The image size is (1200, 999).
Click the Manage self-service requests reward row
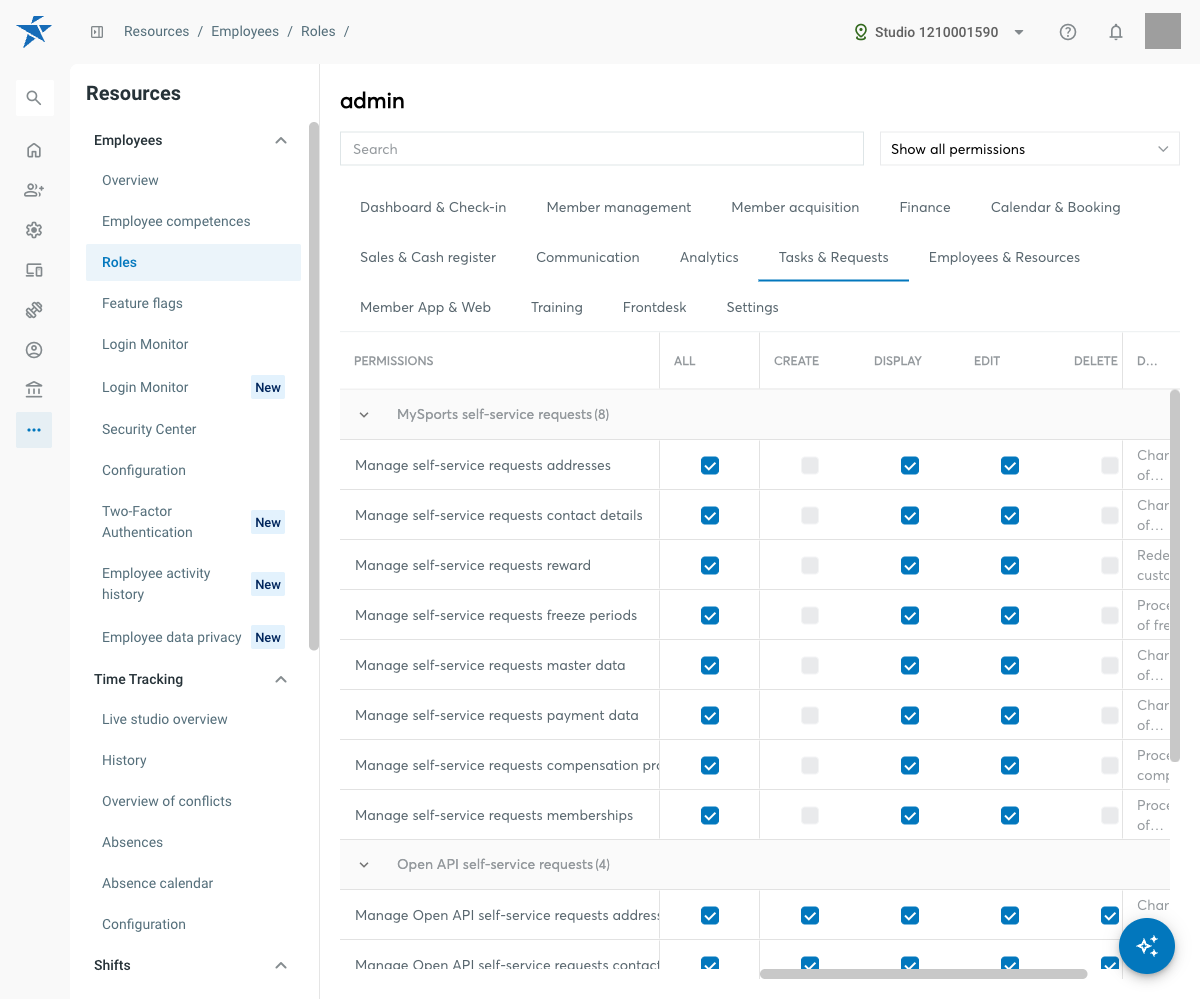click(x=755, y=565)
